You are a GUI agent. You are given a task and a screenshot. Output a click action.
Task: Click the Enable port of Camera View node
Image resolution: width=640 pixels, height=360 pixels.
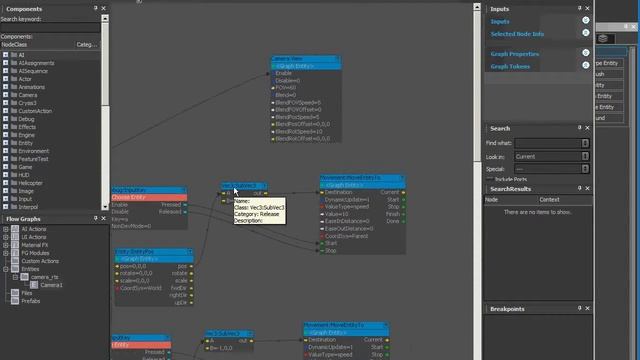pos(283,73)
